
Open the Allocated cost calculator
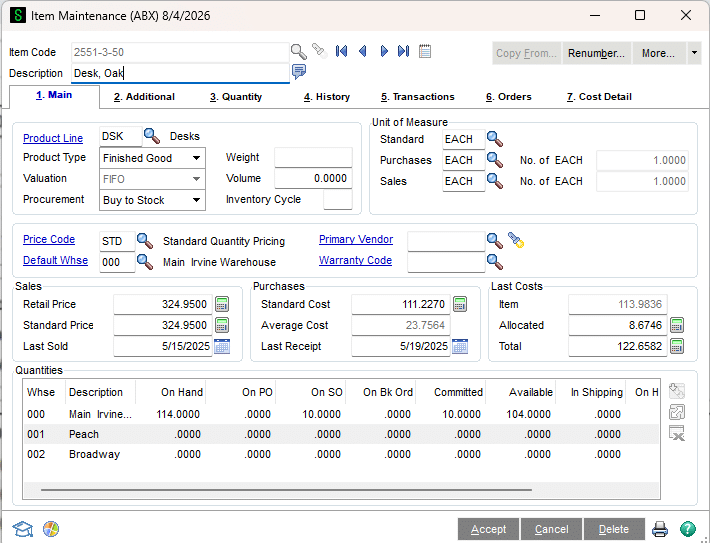pos(677,325)
